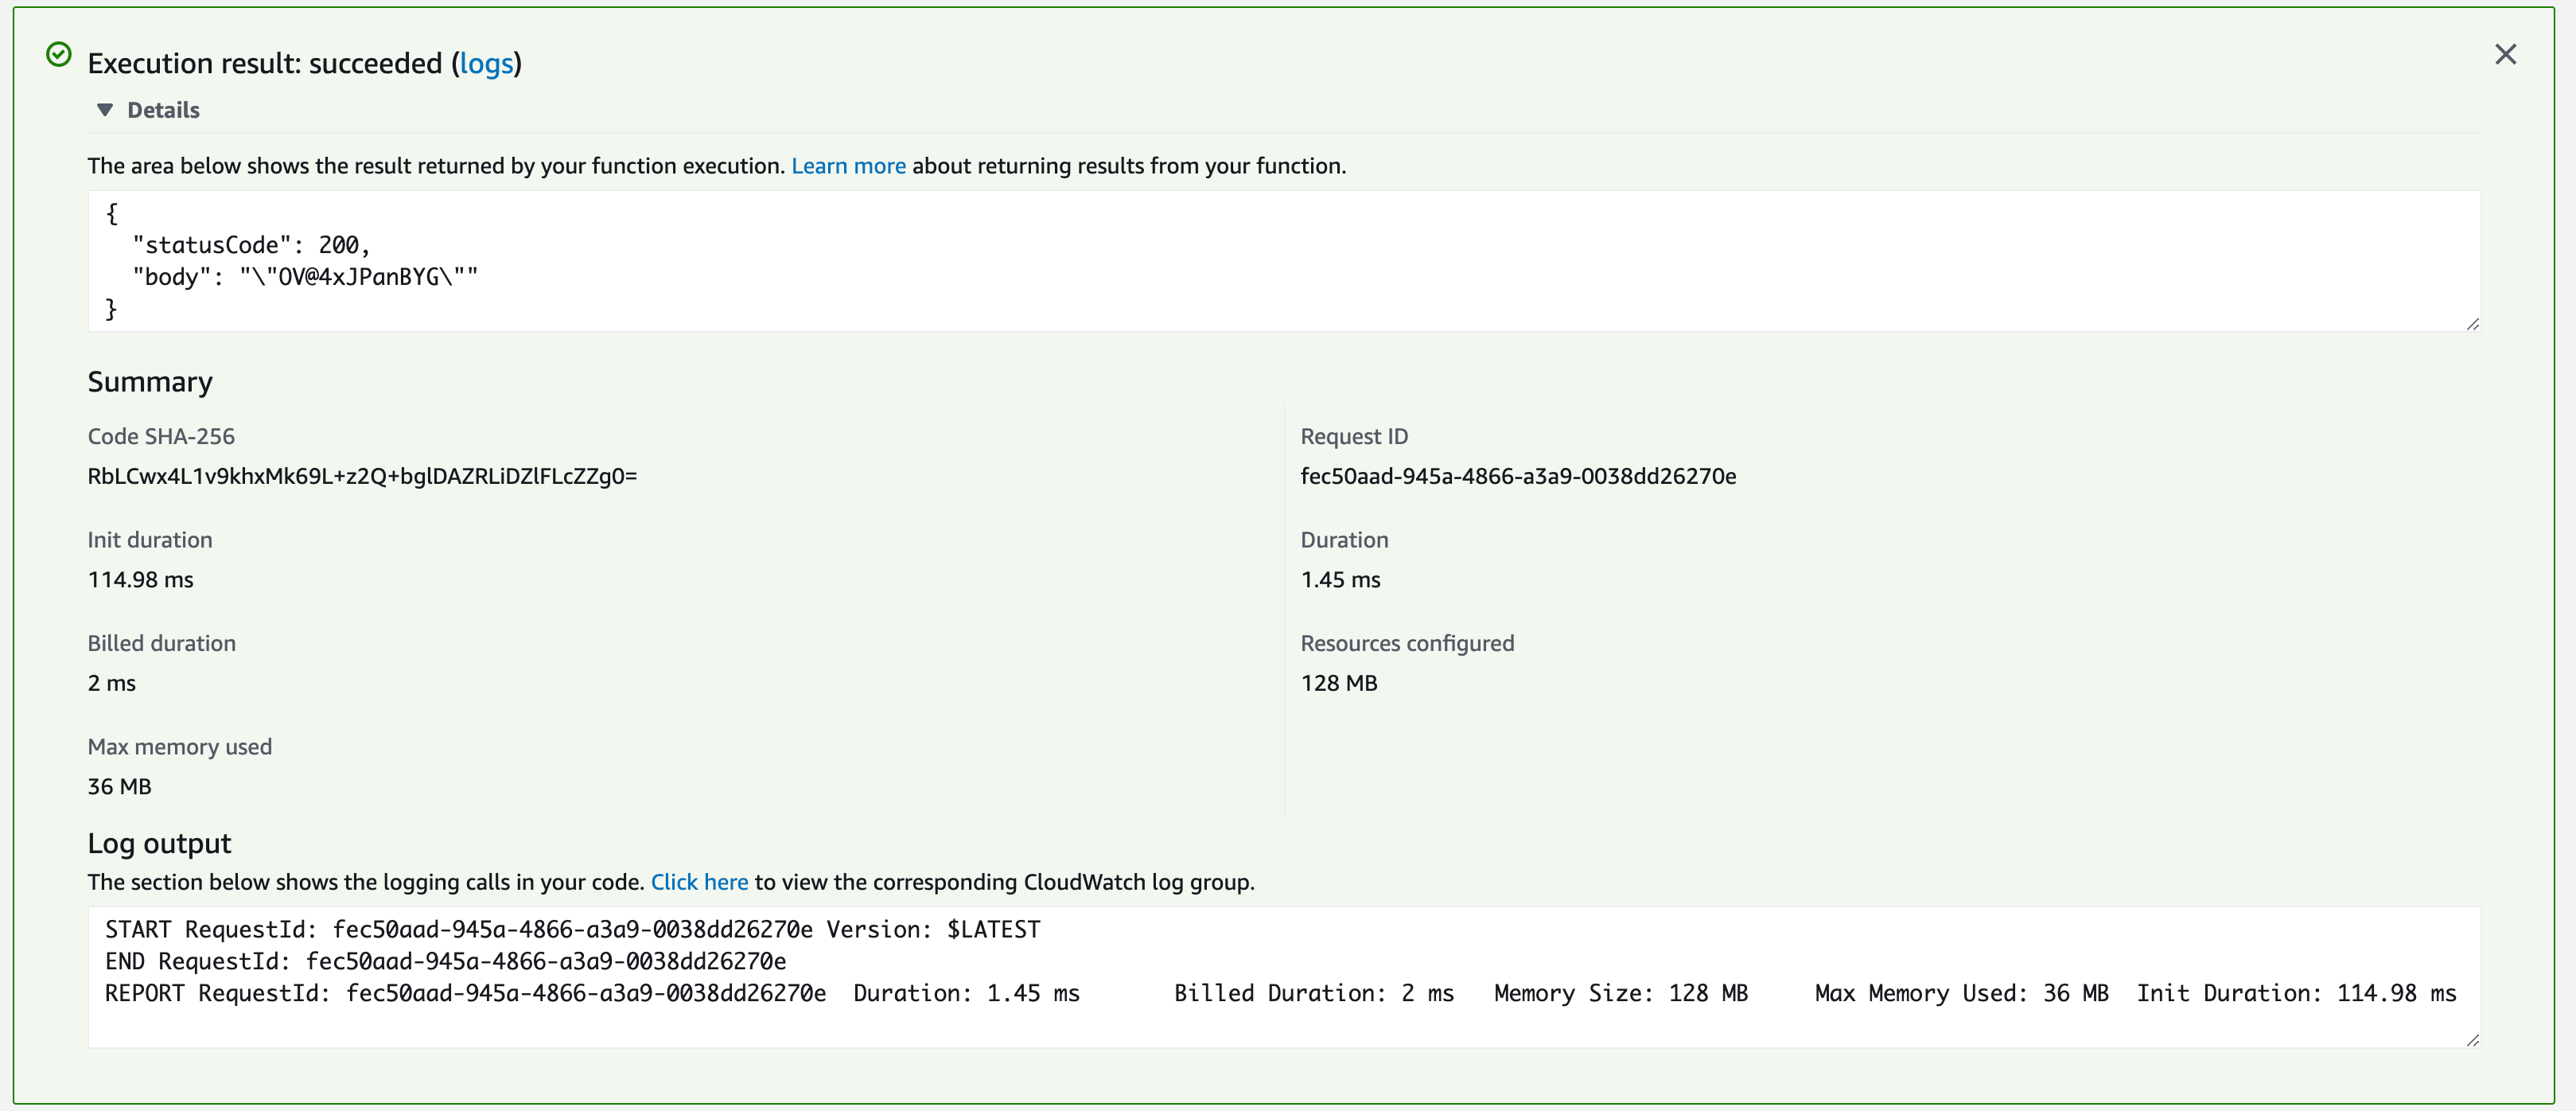Image resolution: width=2576 pixels, height=1111 pixels.
Task: Click inside the function result JSON box
Action: point(1284,261)
